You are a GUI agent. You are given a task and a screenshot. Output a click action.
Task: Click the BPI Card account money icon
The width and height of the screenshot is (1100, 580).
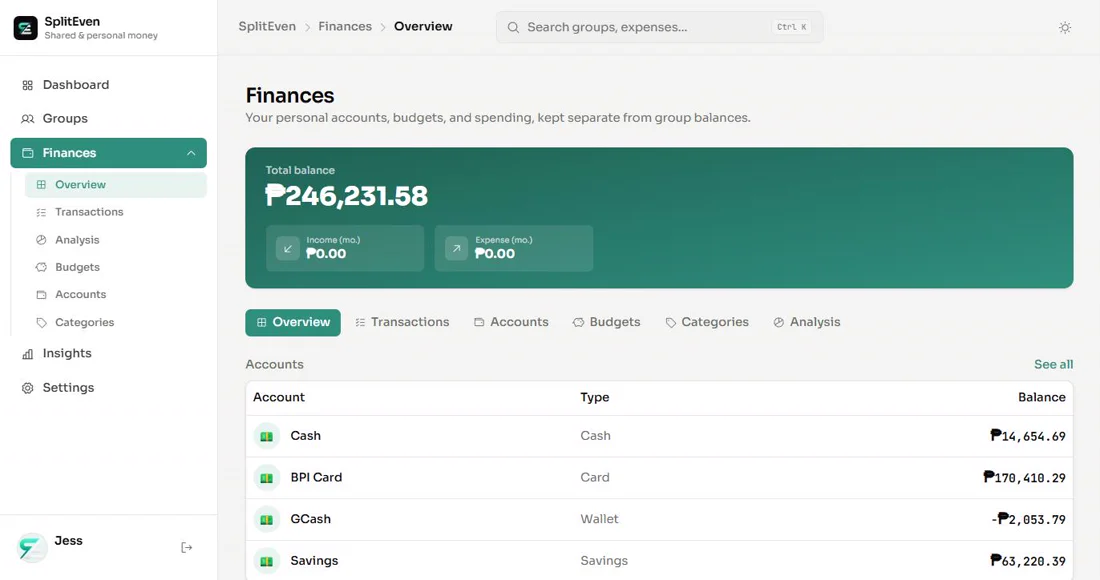coord(267,478)
